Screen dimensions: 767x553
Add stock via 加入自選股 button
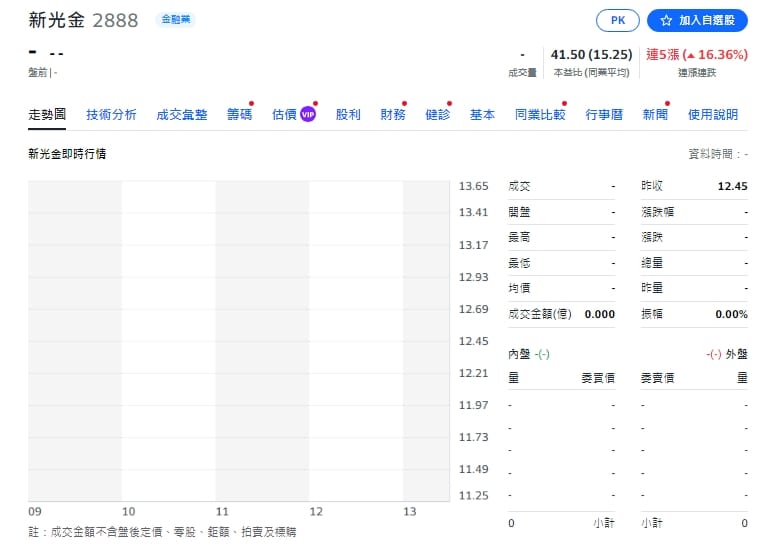coord(697,21)
